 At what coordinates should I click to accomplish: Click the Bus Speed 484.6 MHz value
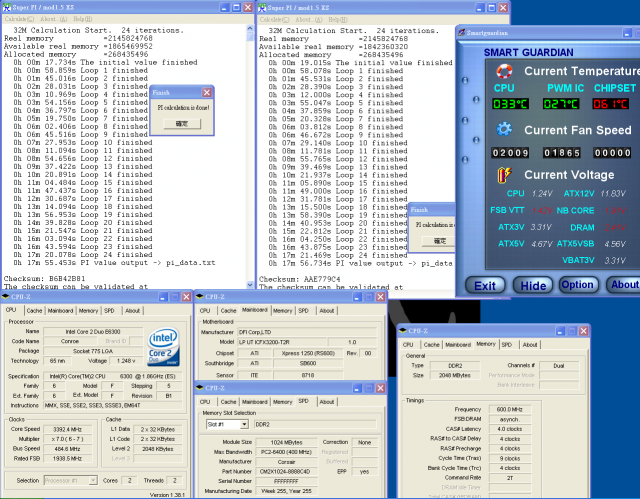point(67,448)
